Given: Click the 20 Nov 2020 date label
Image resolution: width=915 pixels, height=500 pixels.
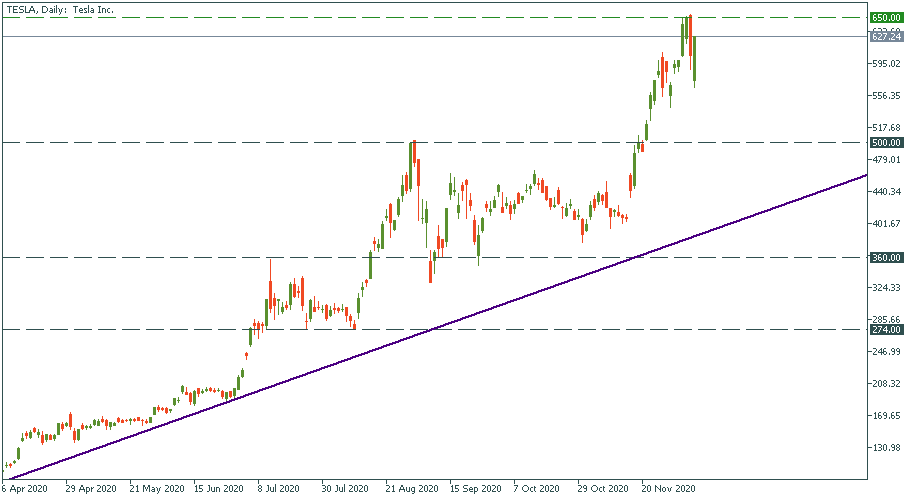Looking at the screenshot, I should point(668,490).
